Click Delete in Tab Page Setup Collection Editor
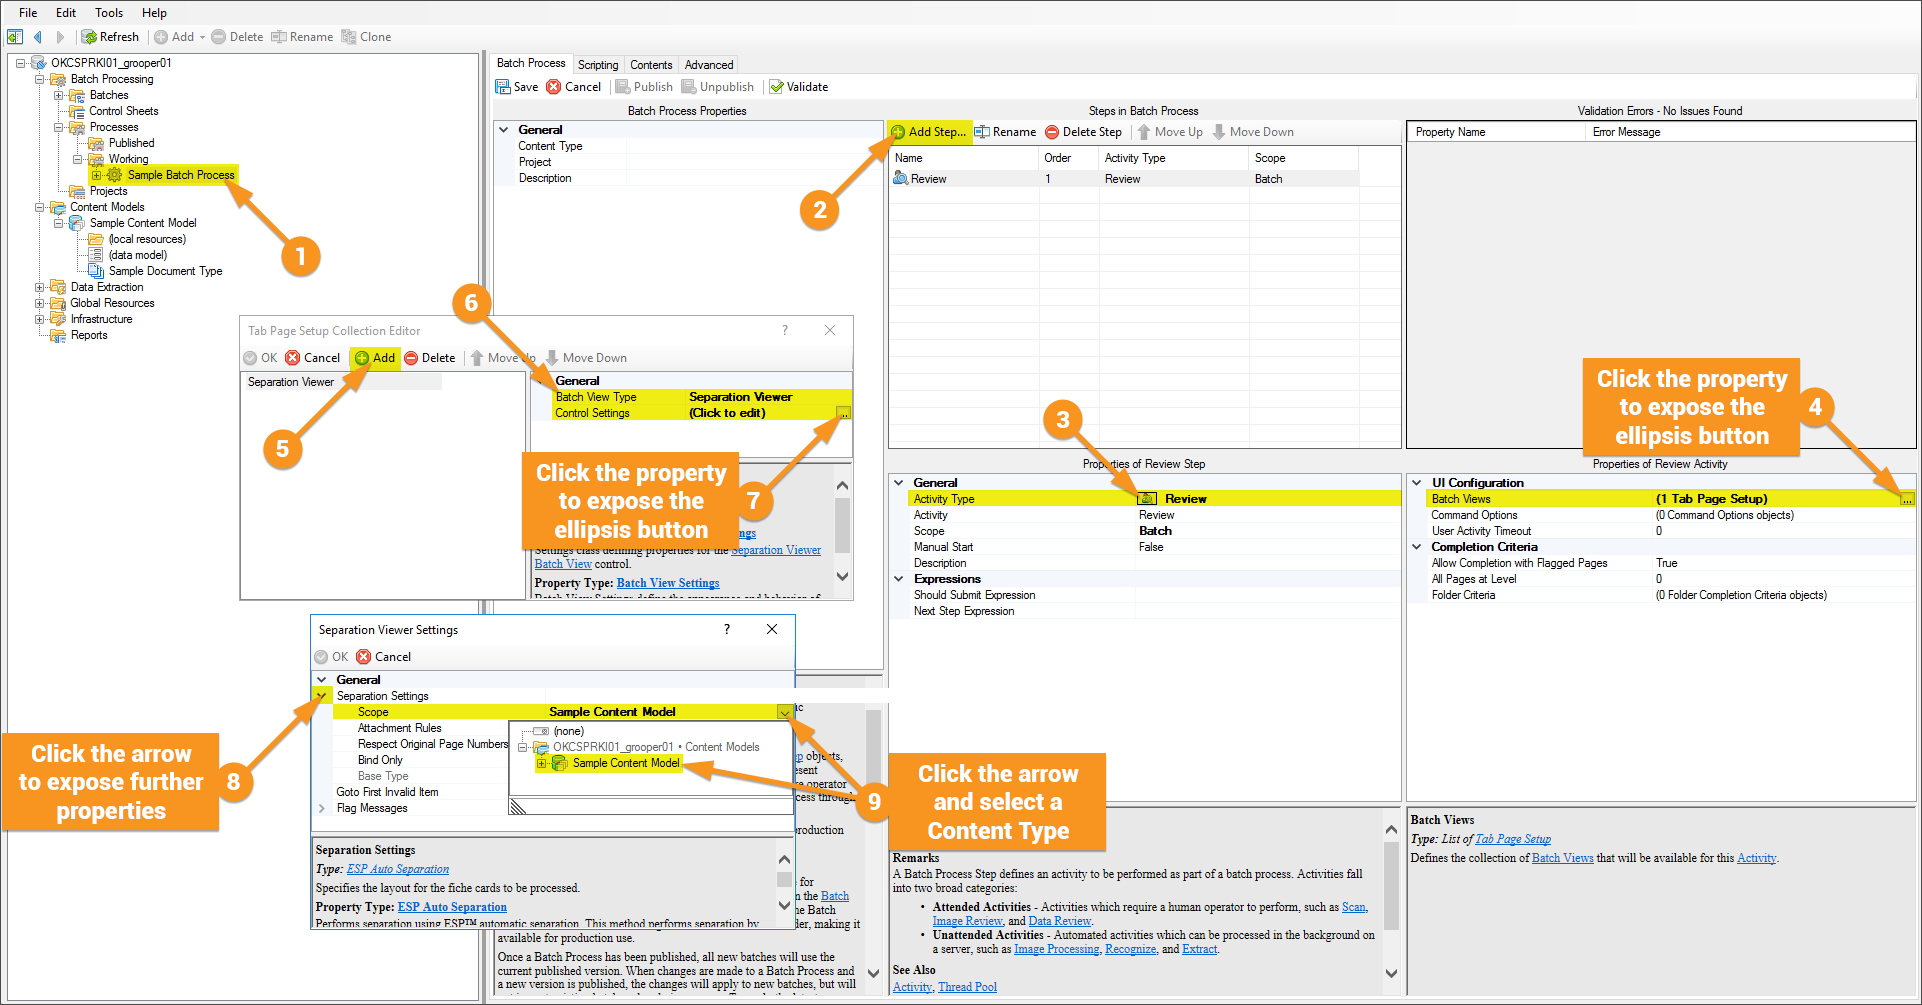 tap(430, 358)
